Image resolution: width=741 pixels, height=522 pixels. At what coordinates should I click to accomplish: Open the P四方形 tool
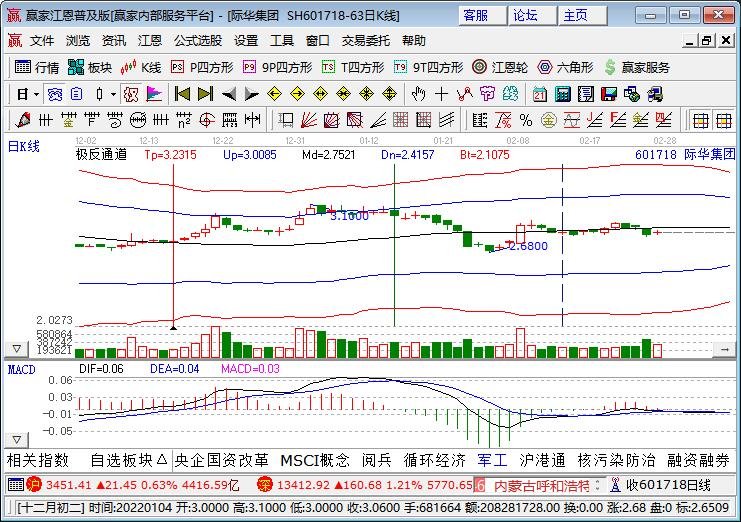[x=202, y=68]
